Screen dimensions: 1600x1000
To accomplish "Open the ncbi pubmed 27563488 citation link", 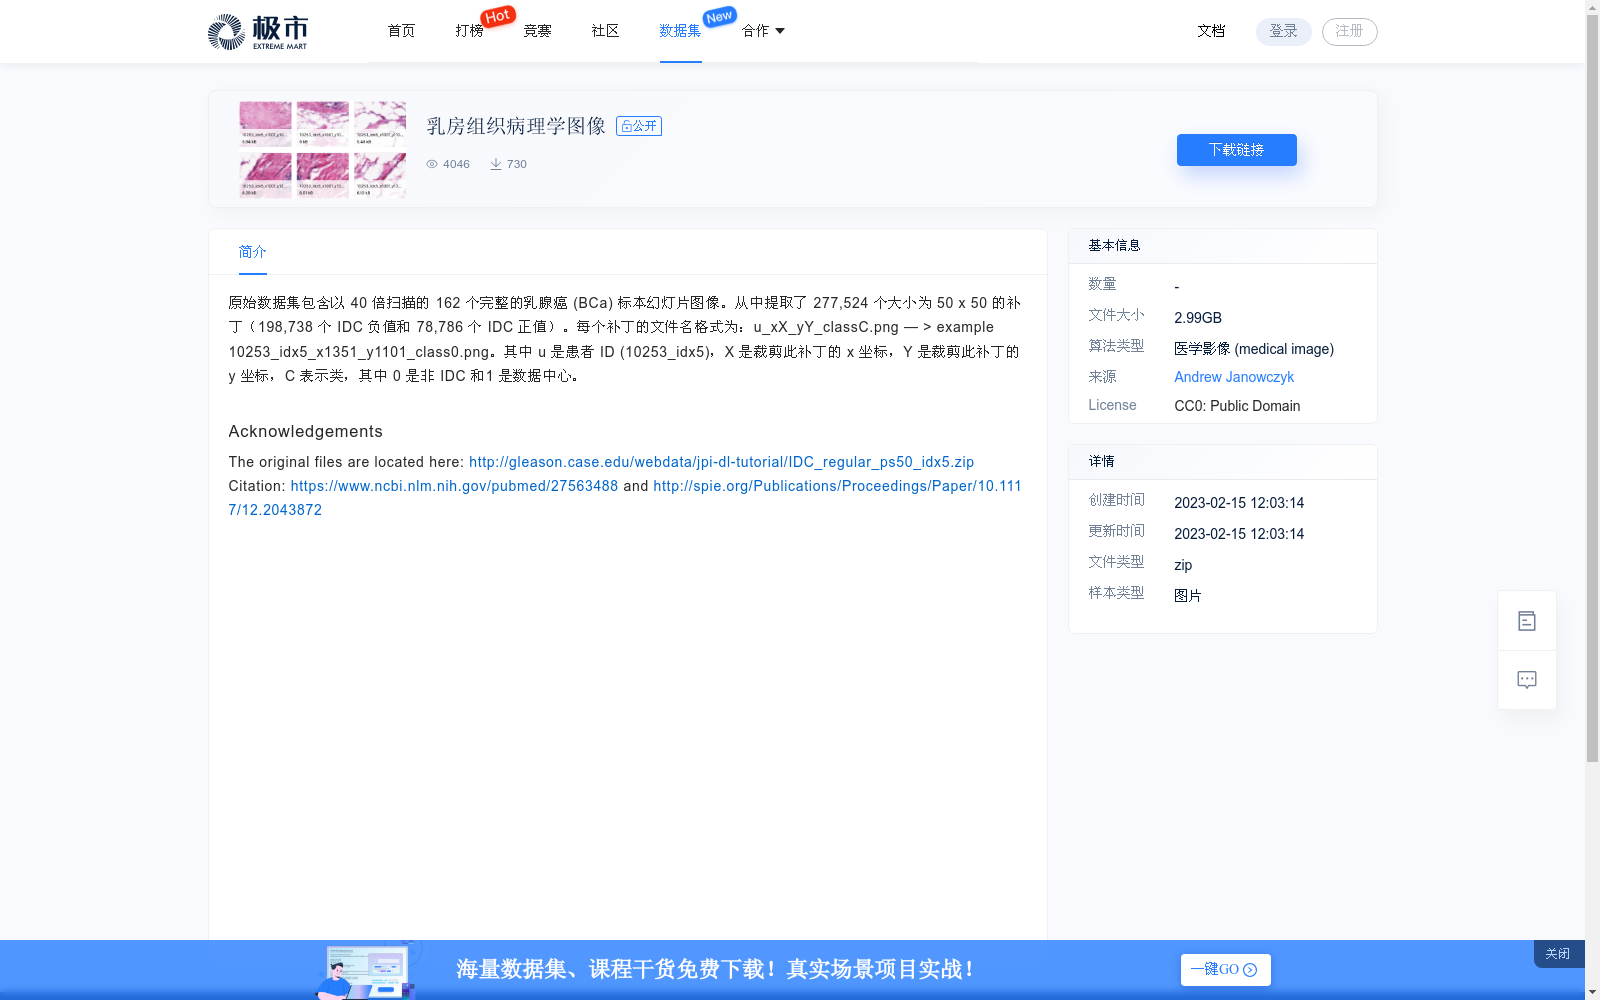I will tap(454, 486).
